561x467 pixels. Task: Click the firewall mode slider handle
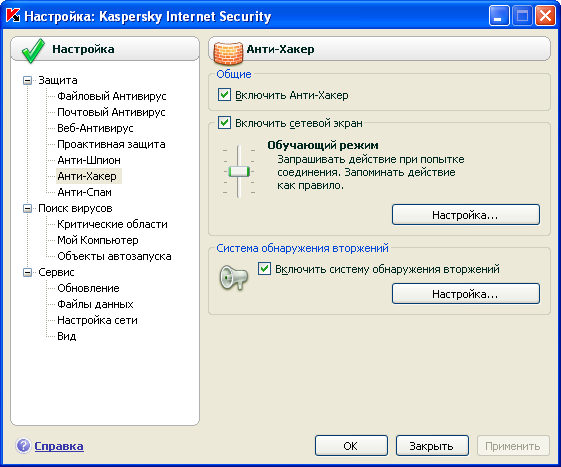coord(239,171)
